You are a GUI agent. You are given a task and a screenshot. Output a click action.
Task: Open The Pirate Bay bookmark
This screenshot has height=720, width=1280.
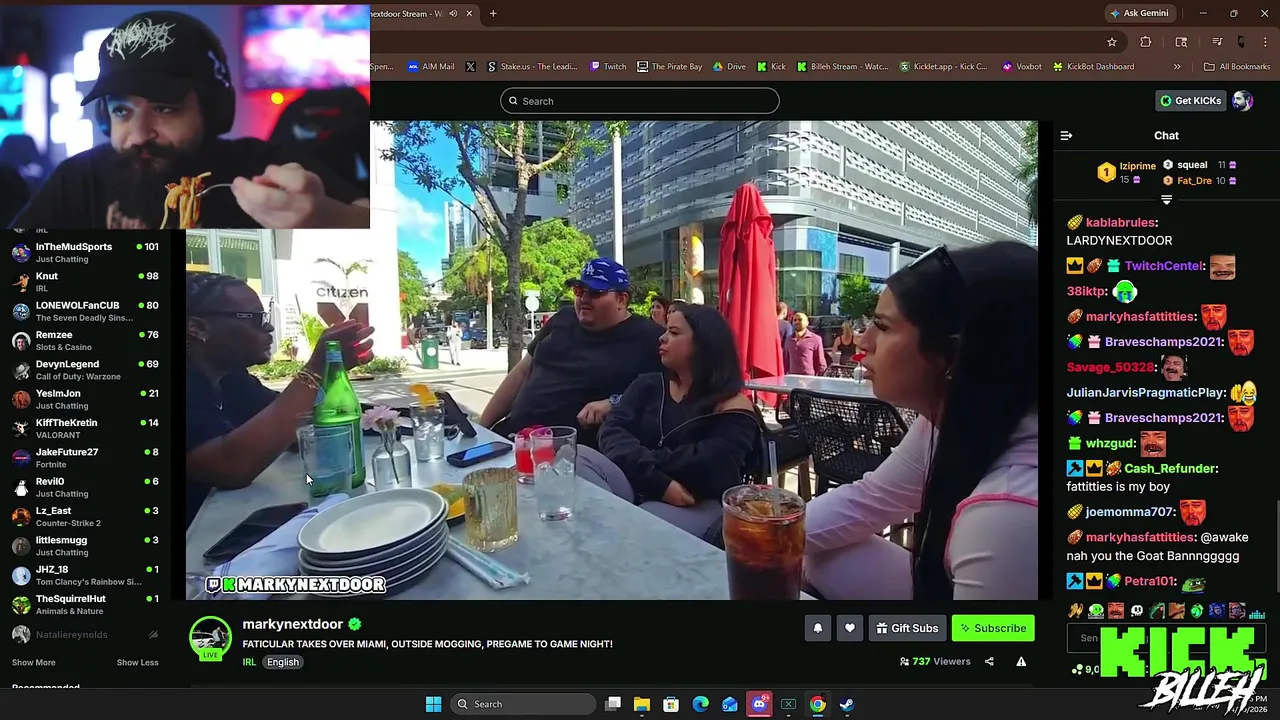(x=670, y=67)
